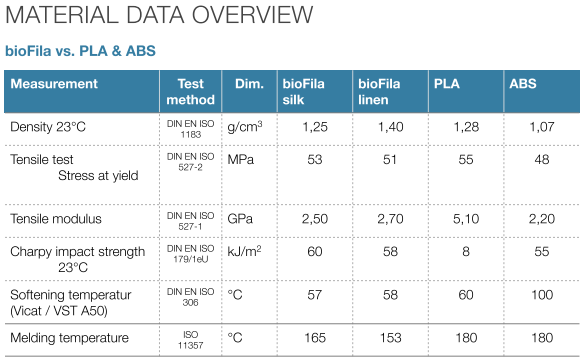Select the bioFila silk column header

[303, 92]
